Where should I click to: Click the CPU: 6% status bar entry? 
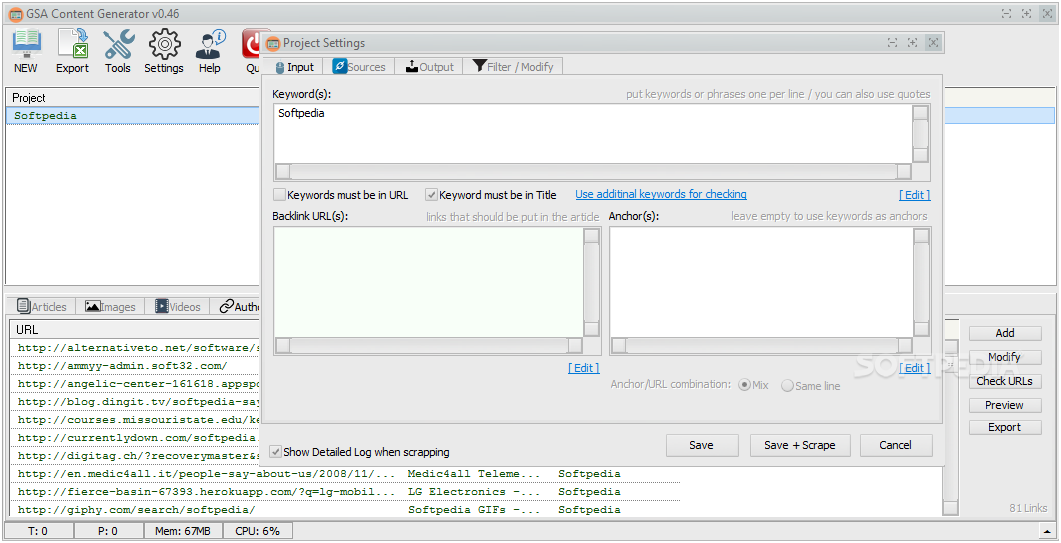click(x=257, y=531)
